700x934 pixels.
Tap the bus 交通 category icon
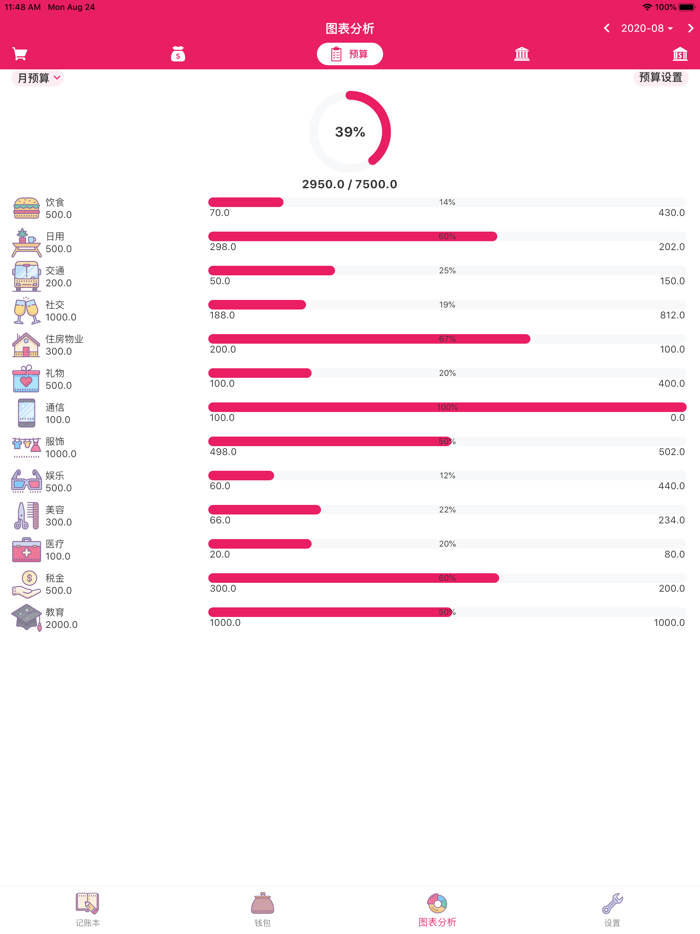pos(27,276)
